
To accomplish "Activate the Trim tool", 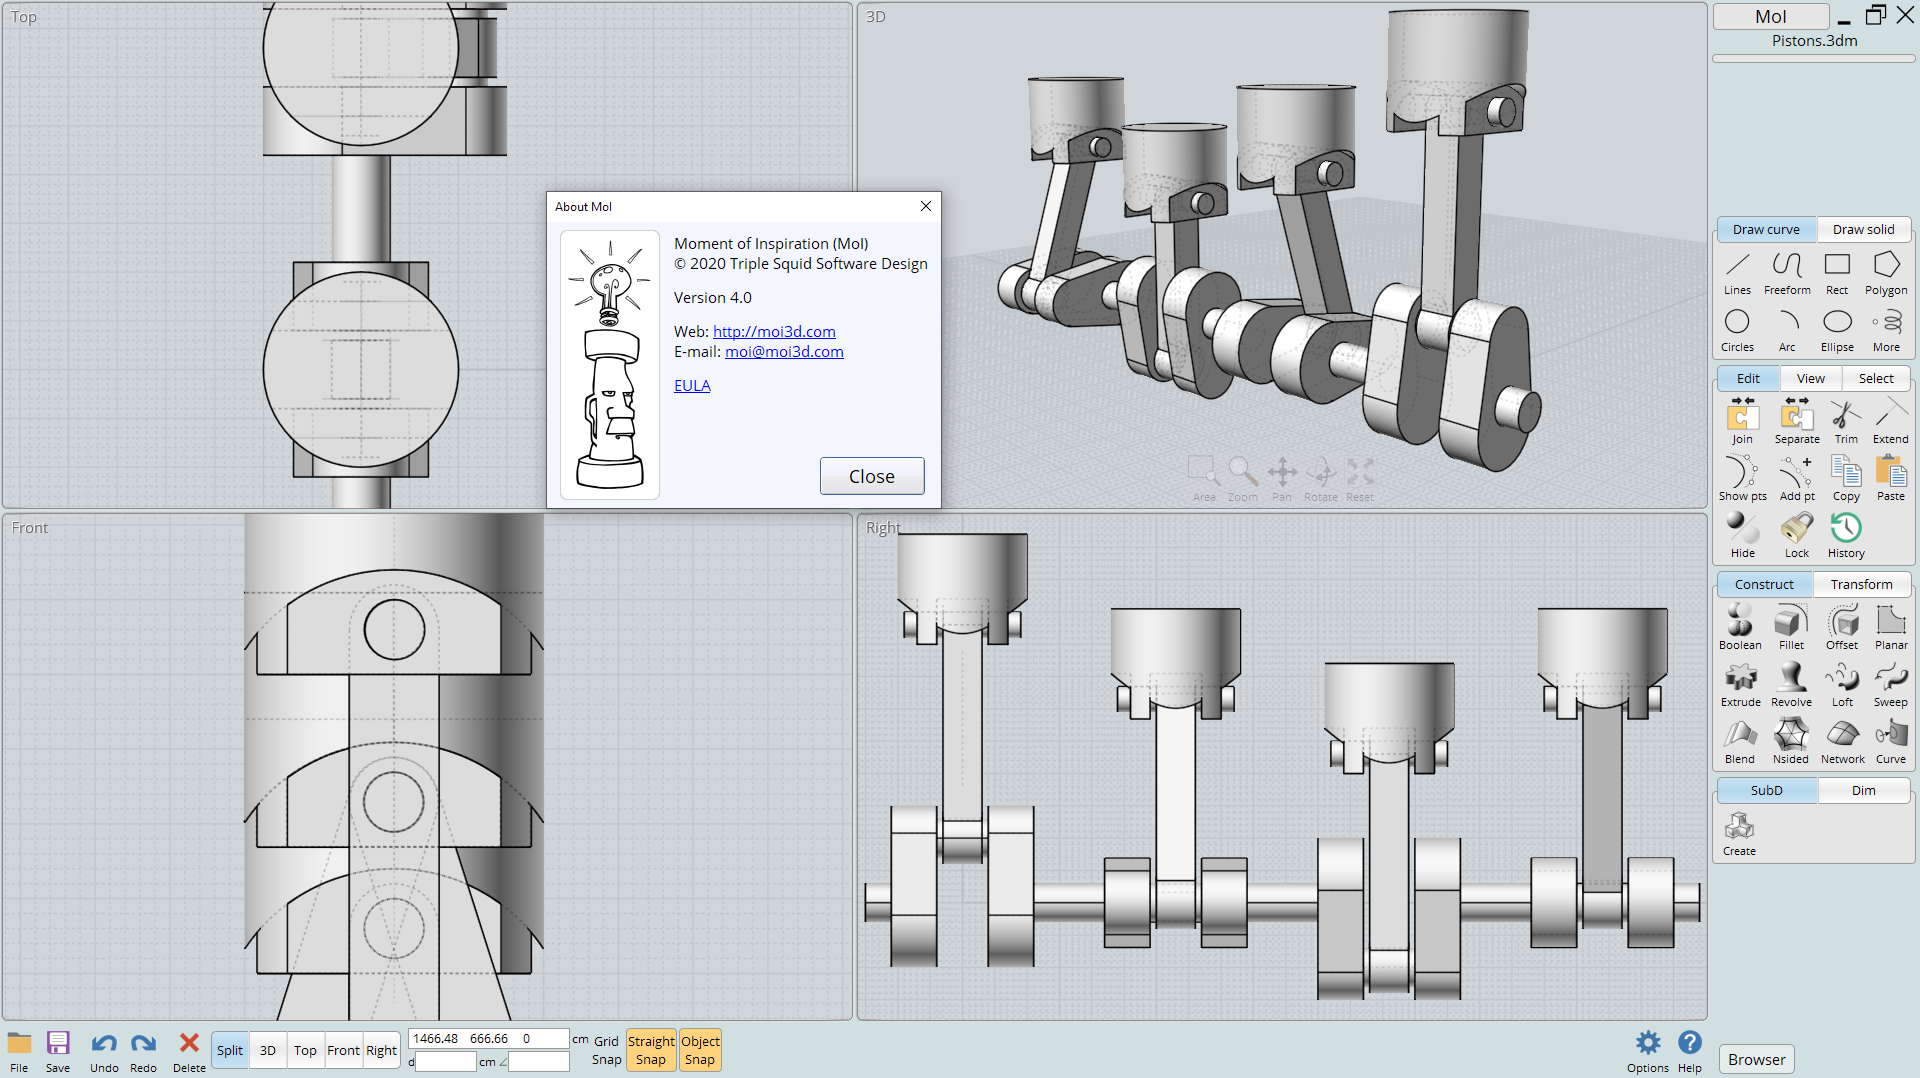I will click(x=1846, y=421).
